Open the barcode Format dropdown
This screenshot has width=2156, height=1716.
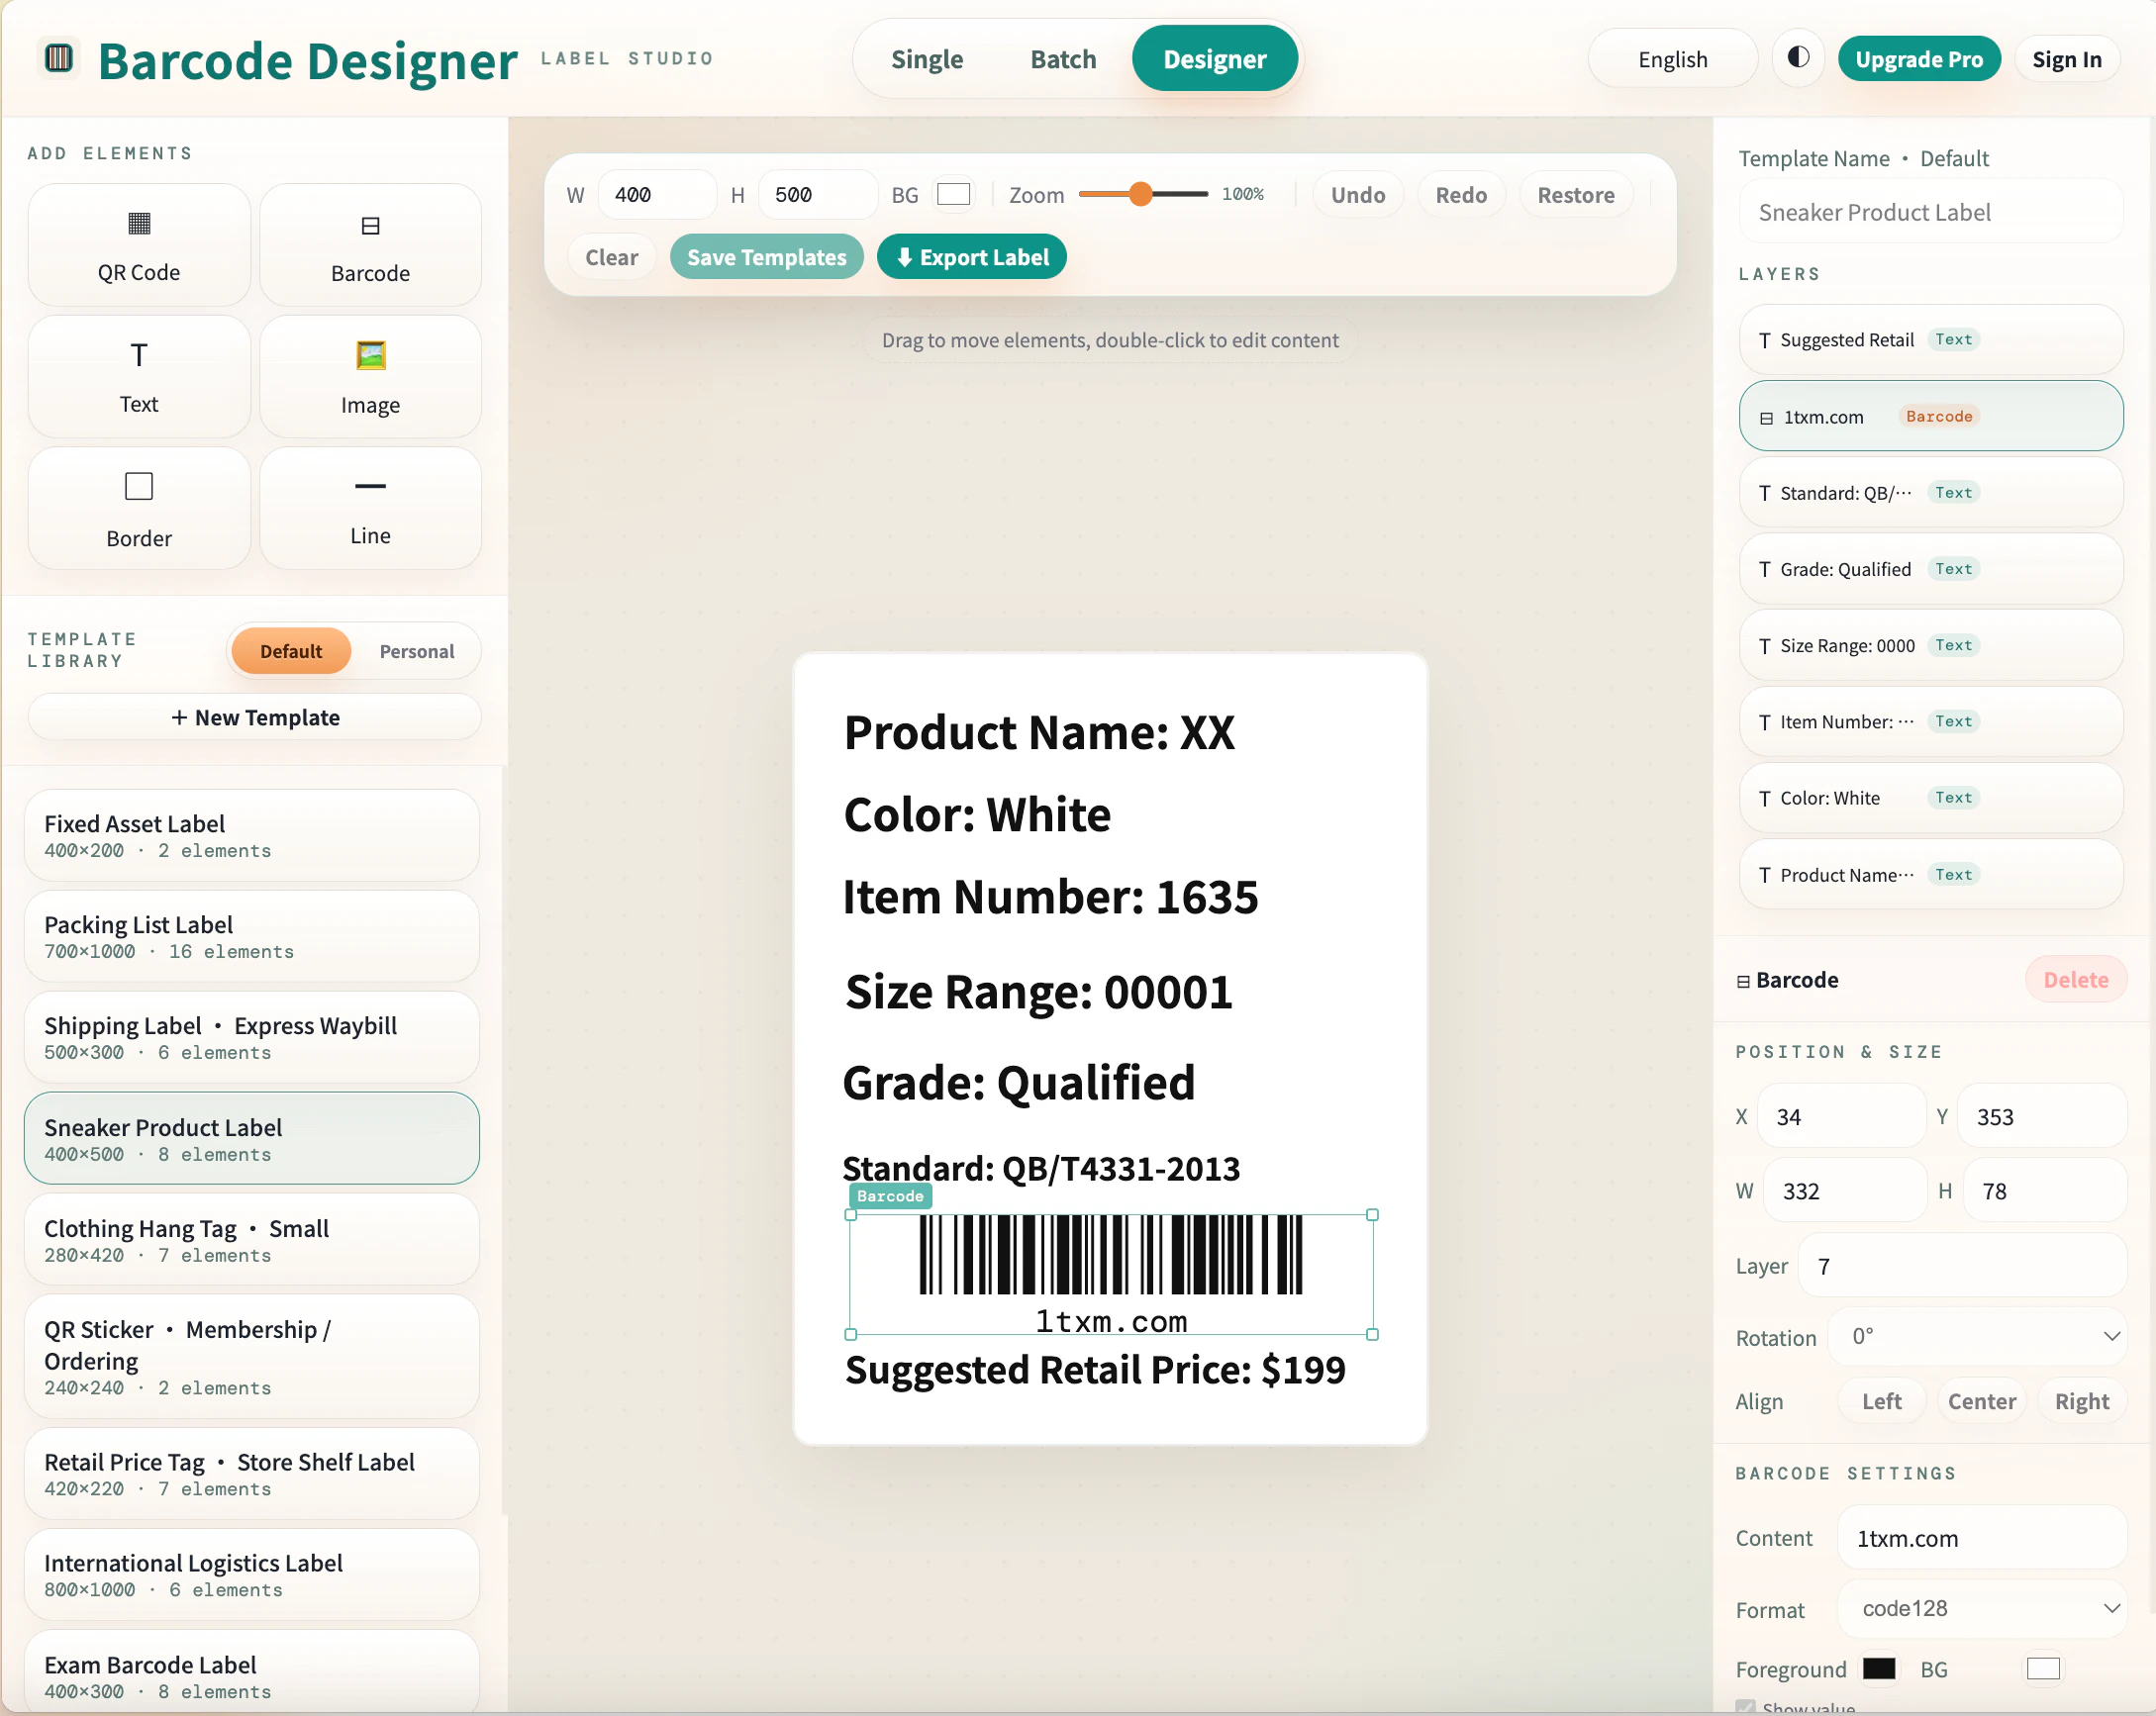1981,1608
